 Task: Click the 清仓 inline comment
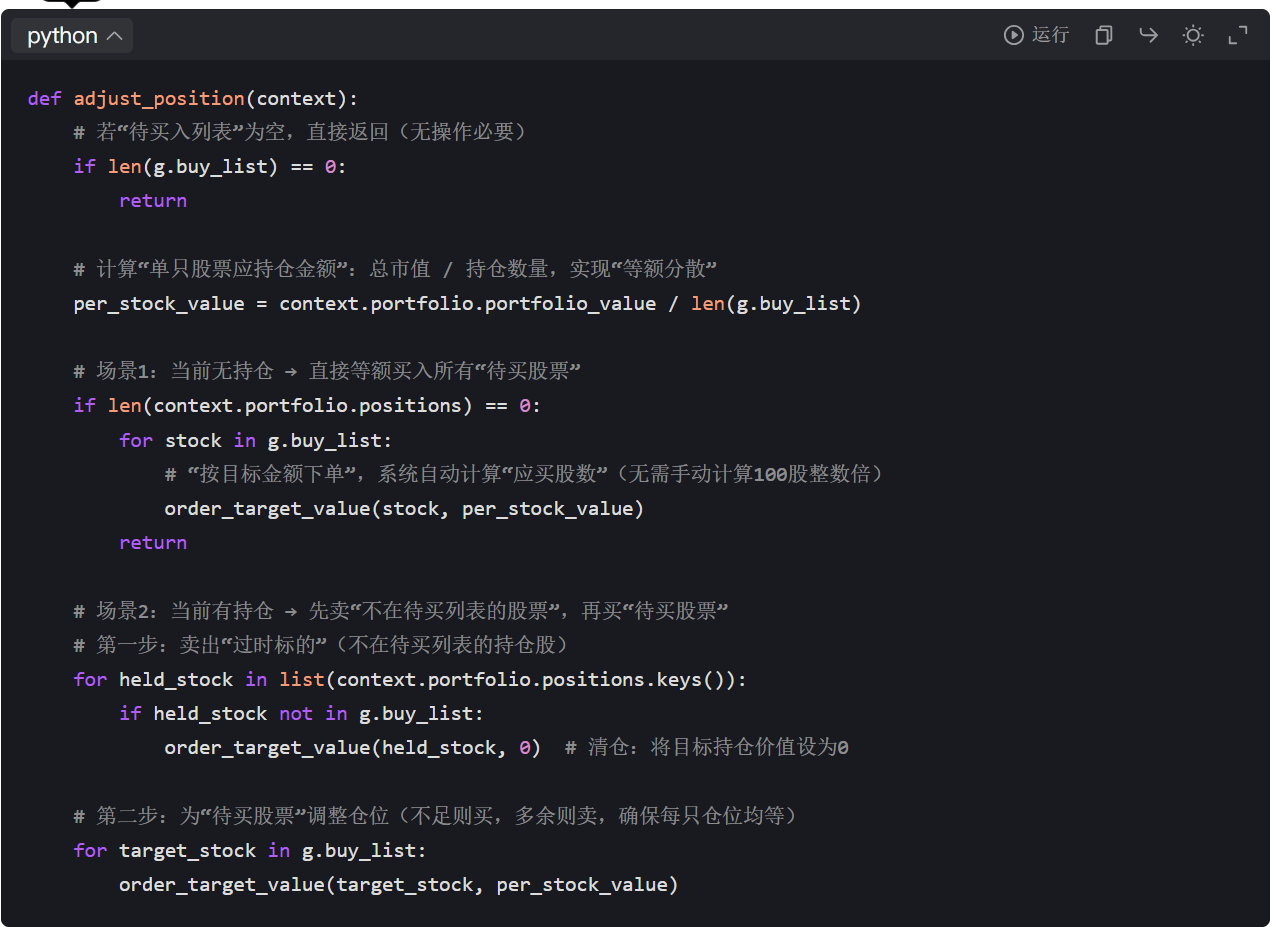pyautogui.click(x=707, y=747)
